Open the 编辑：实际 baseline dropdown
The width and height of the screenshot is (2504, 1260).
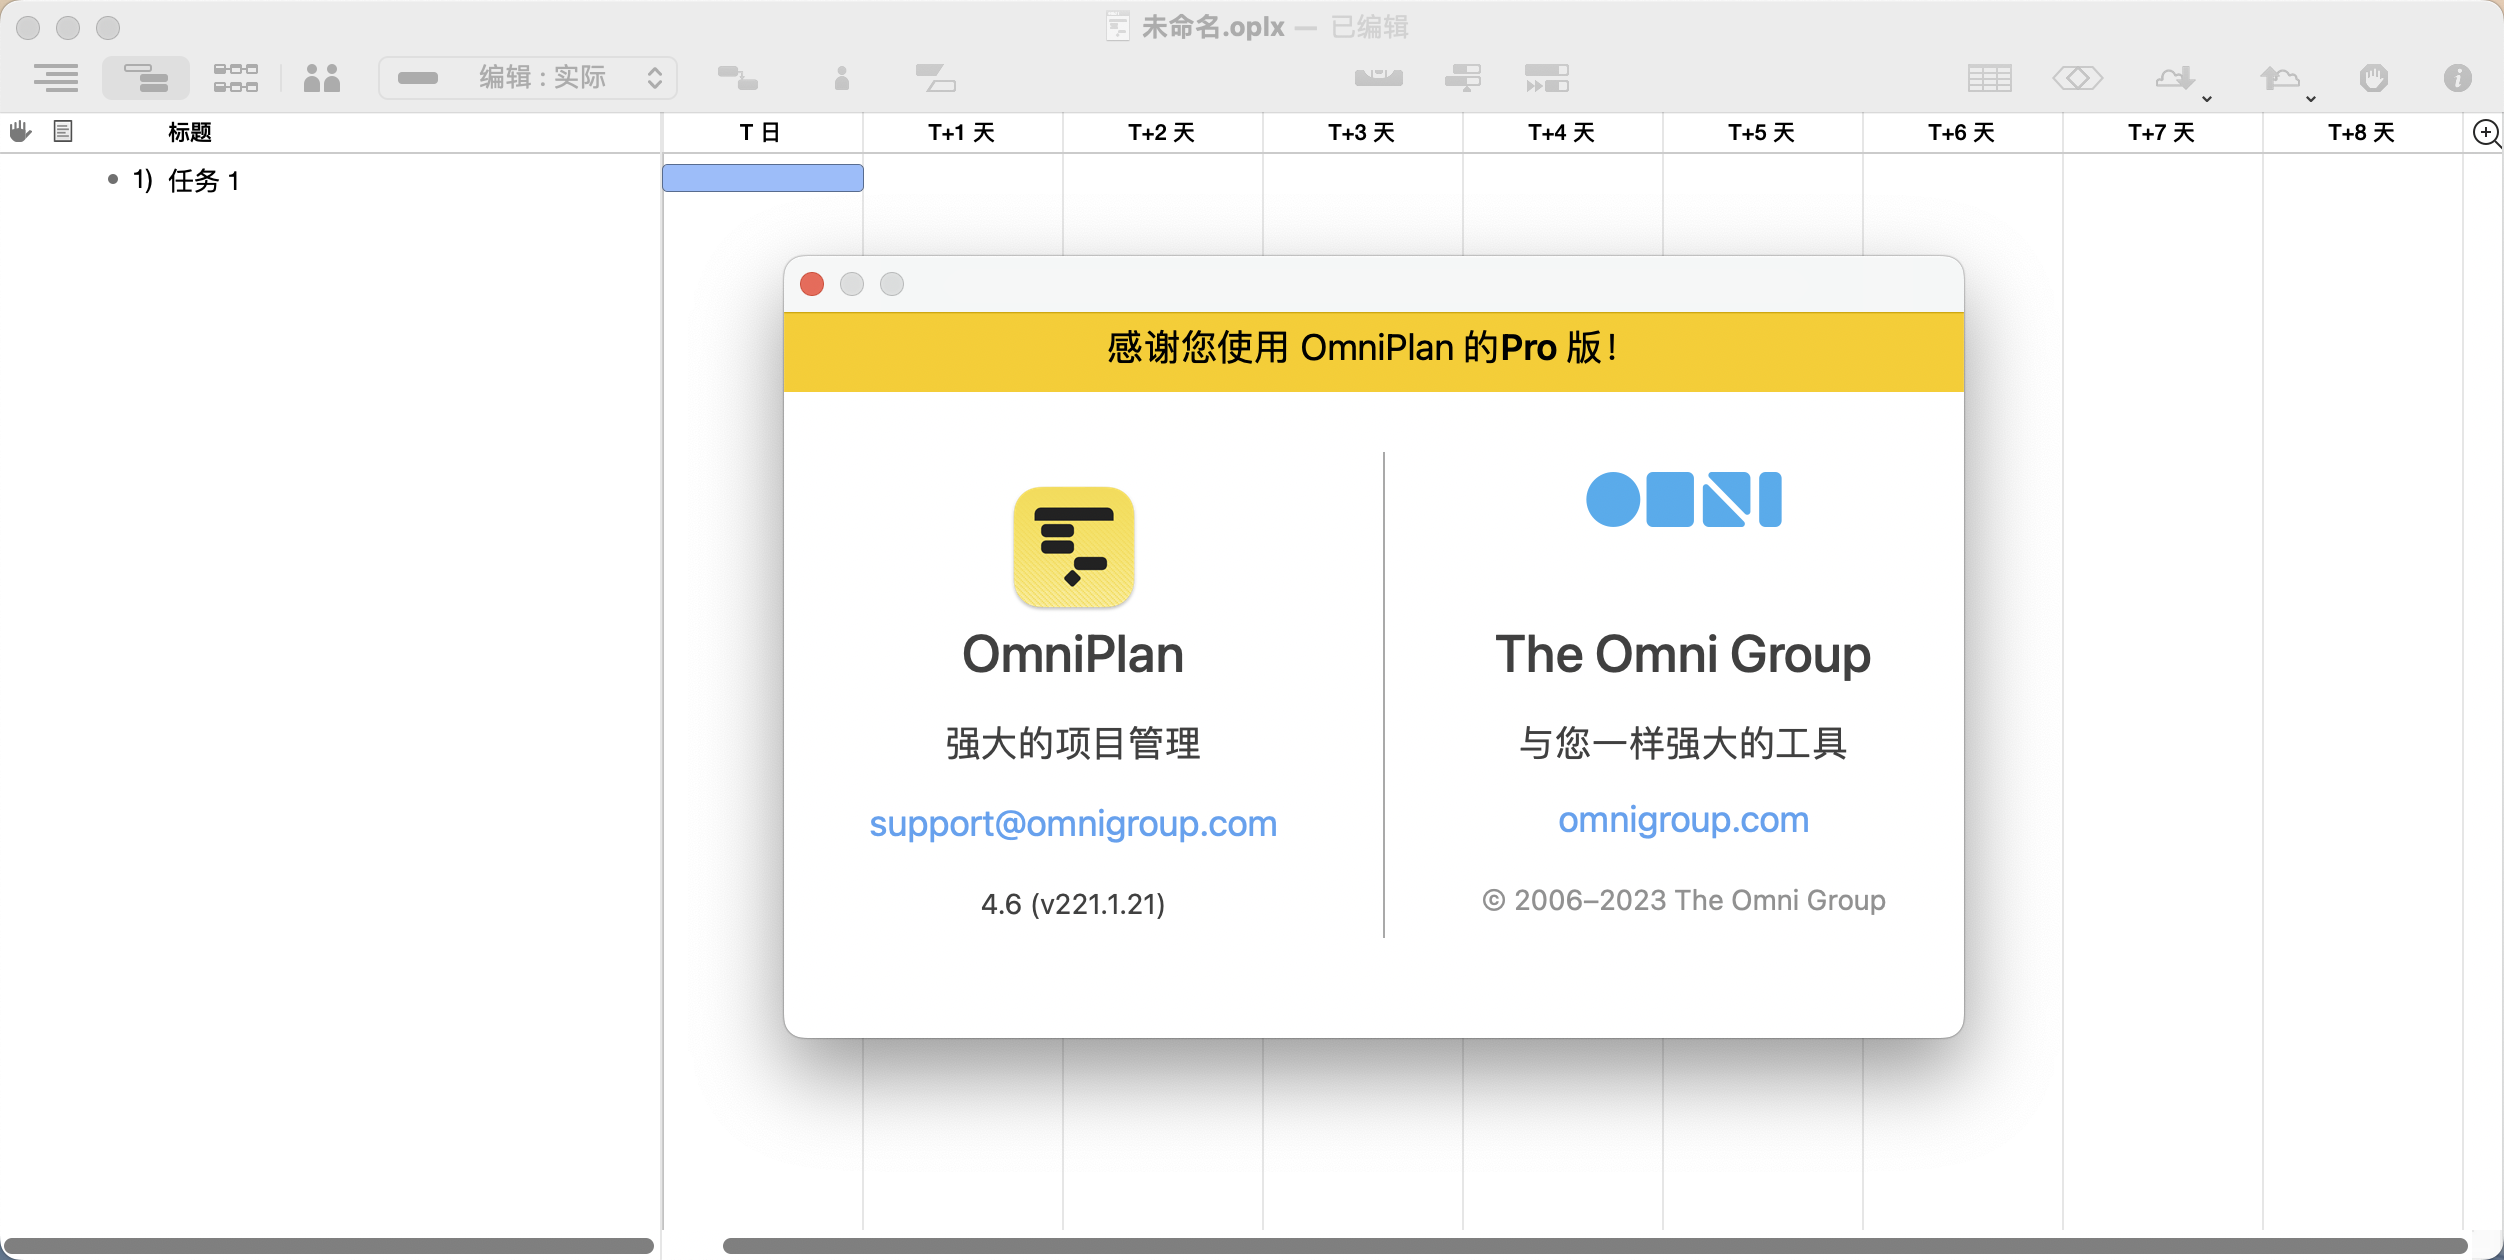(528, 78)
